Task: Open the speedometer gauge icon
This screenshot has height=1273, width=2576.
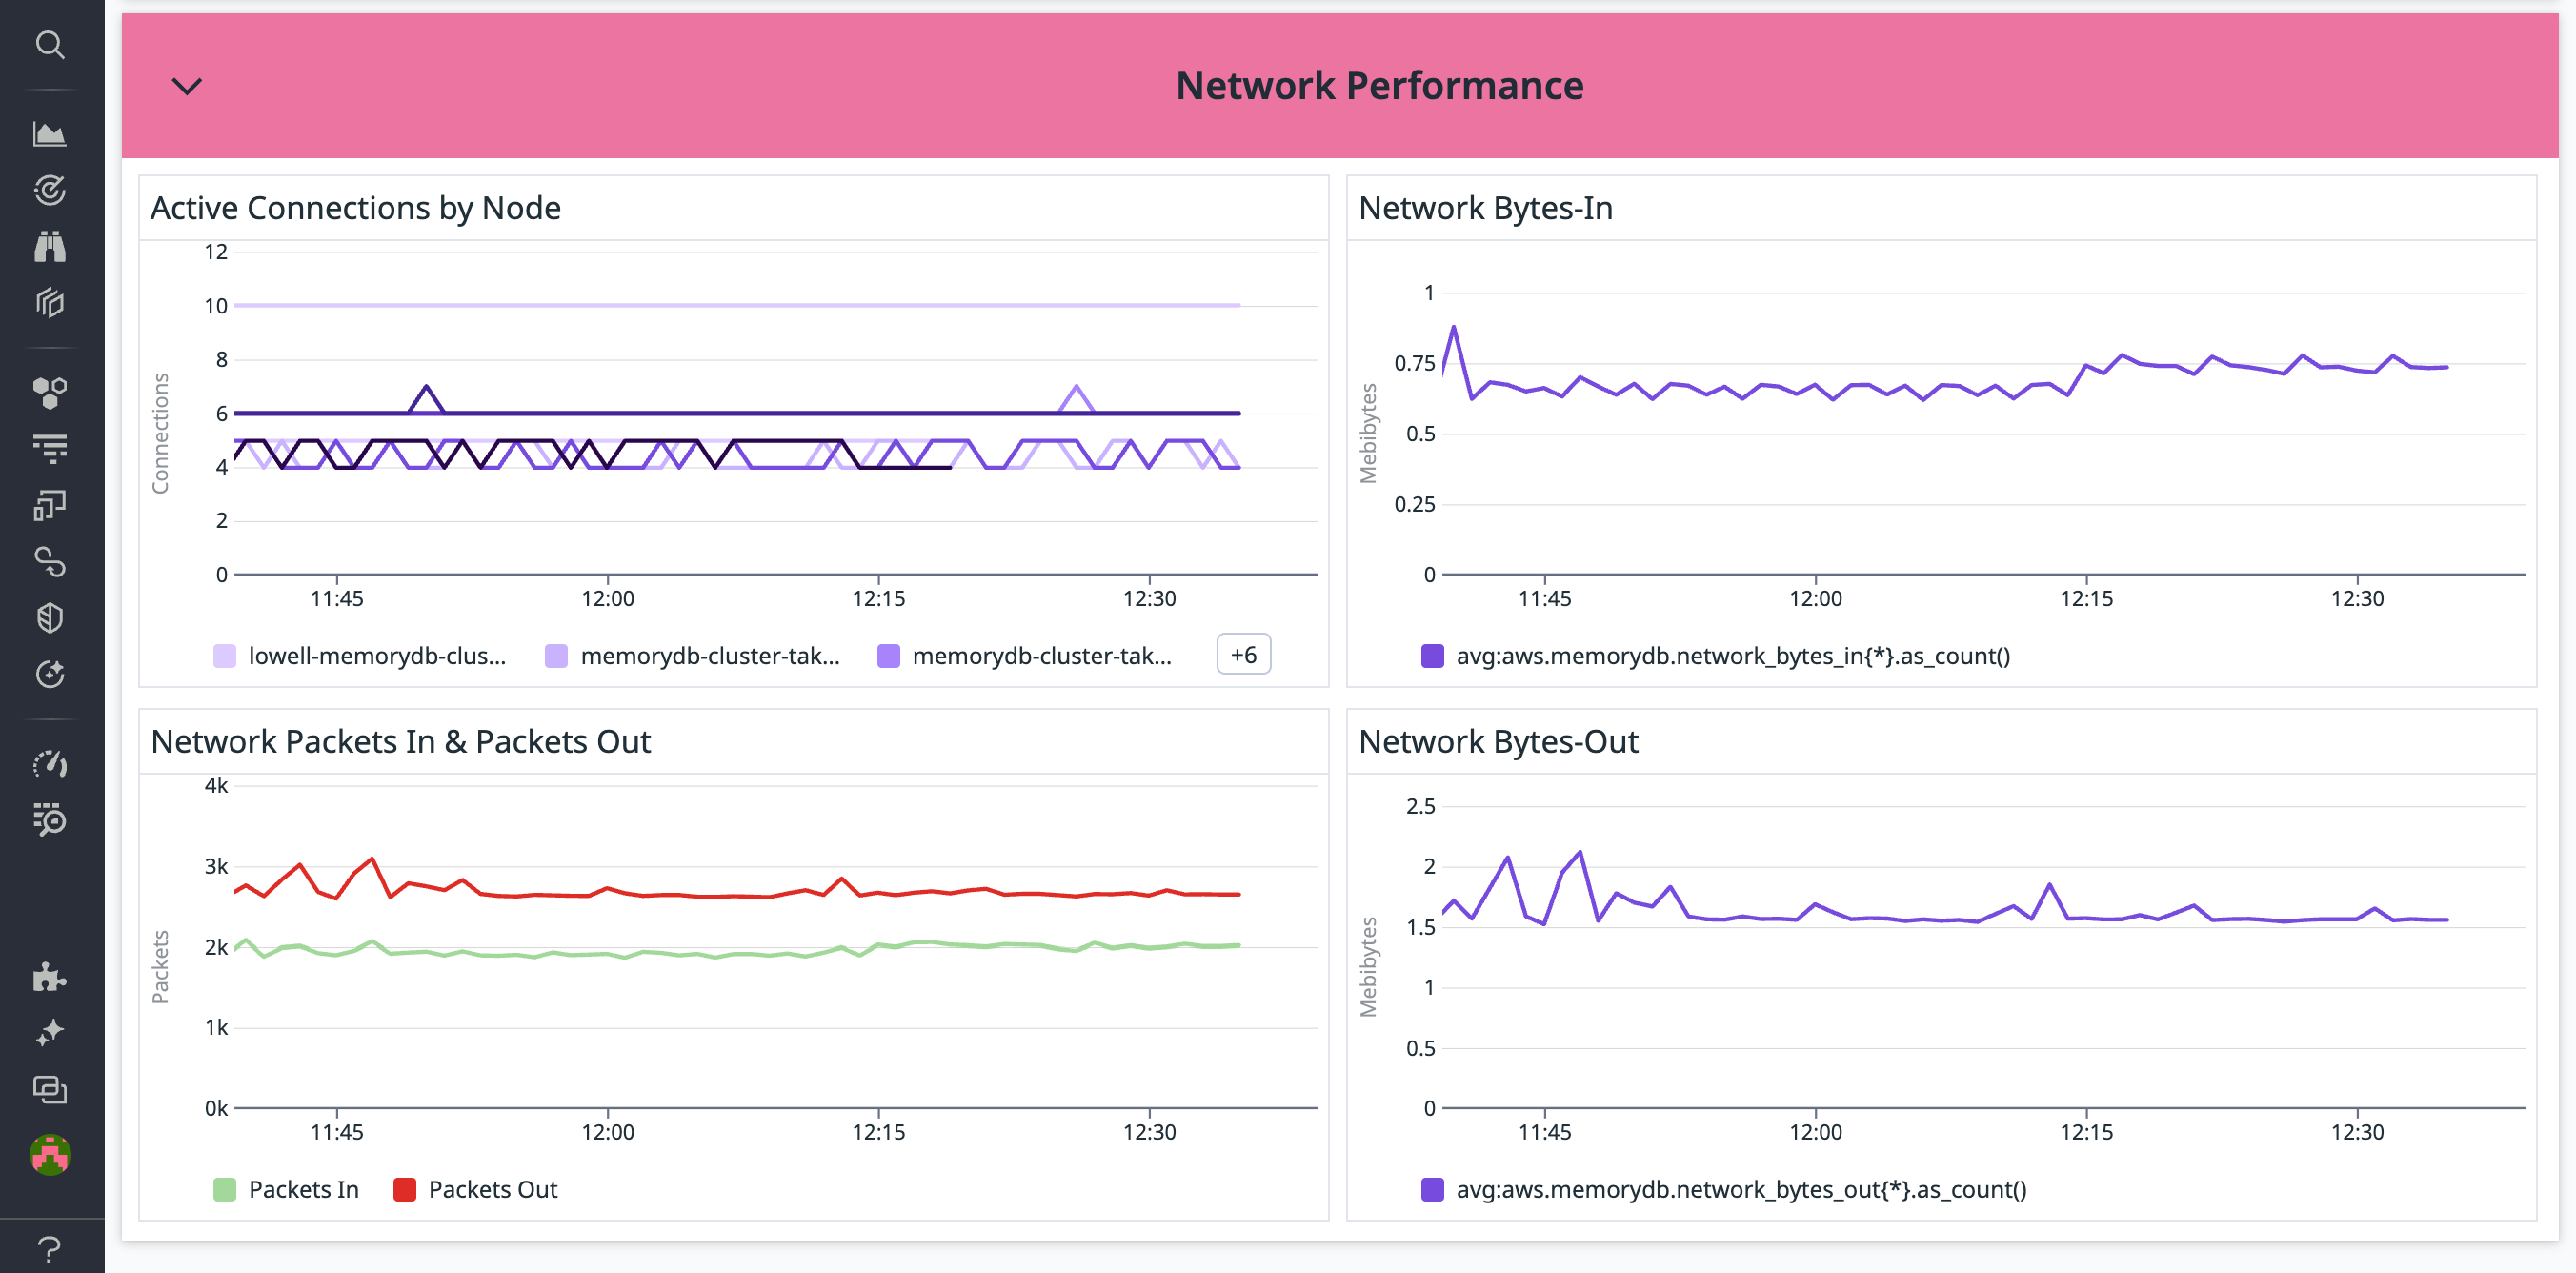Action: [51, 764]
